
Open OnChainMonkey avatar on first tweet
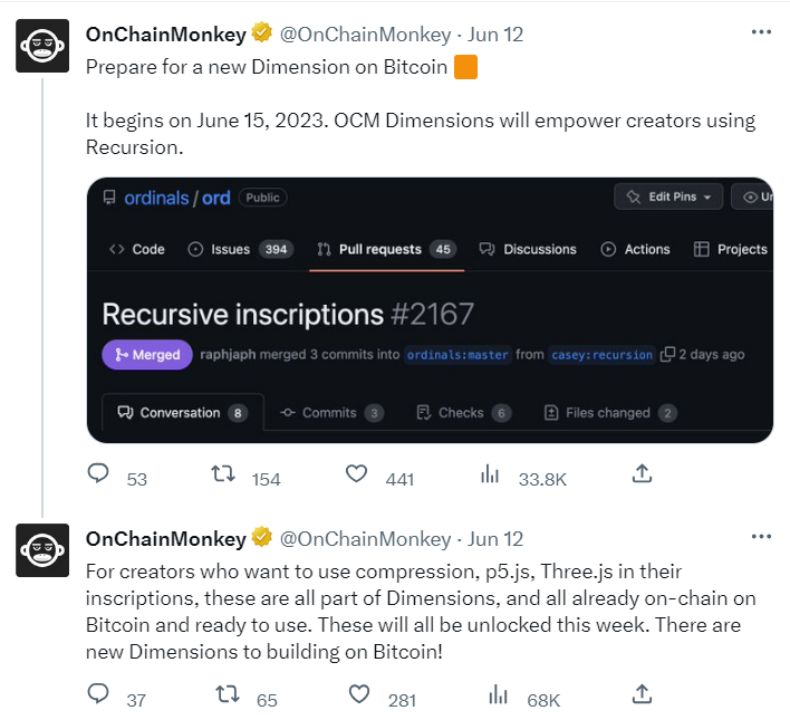pyautogui.click(x=42, y=45)
